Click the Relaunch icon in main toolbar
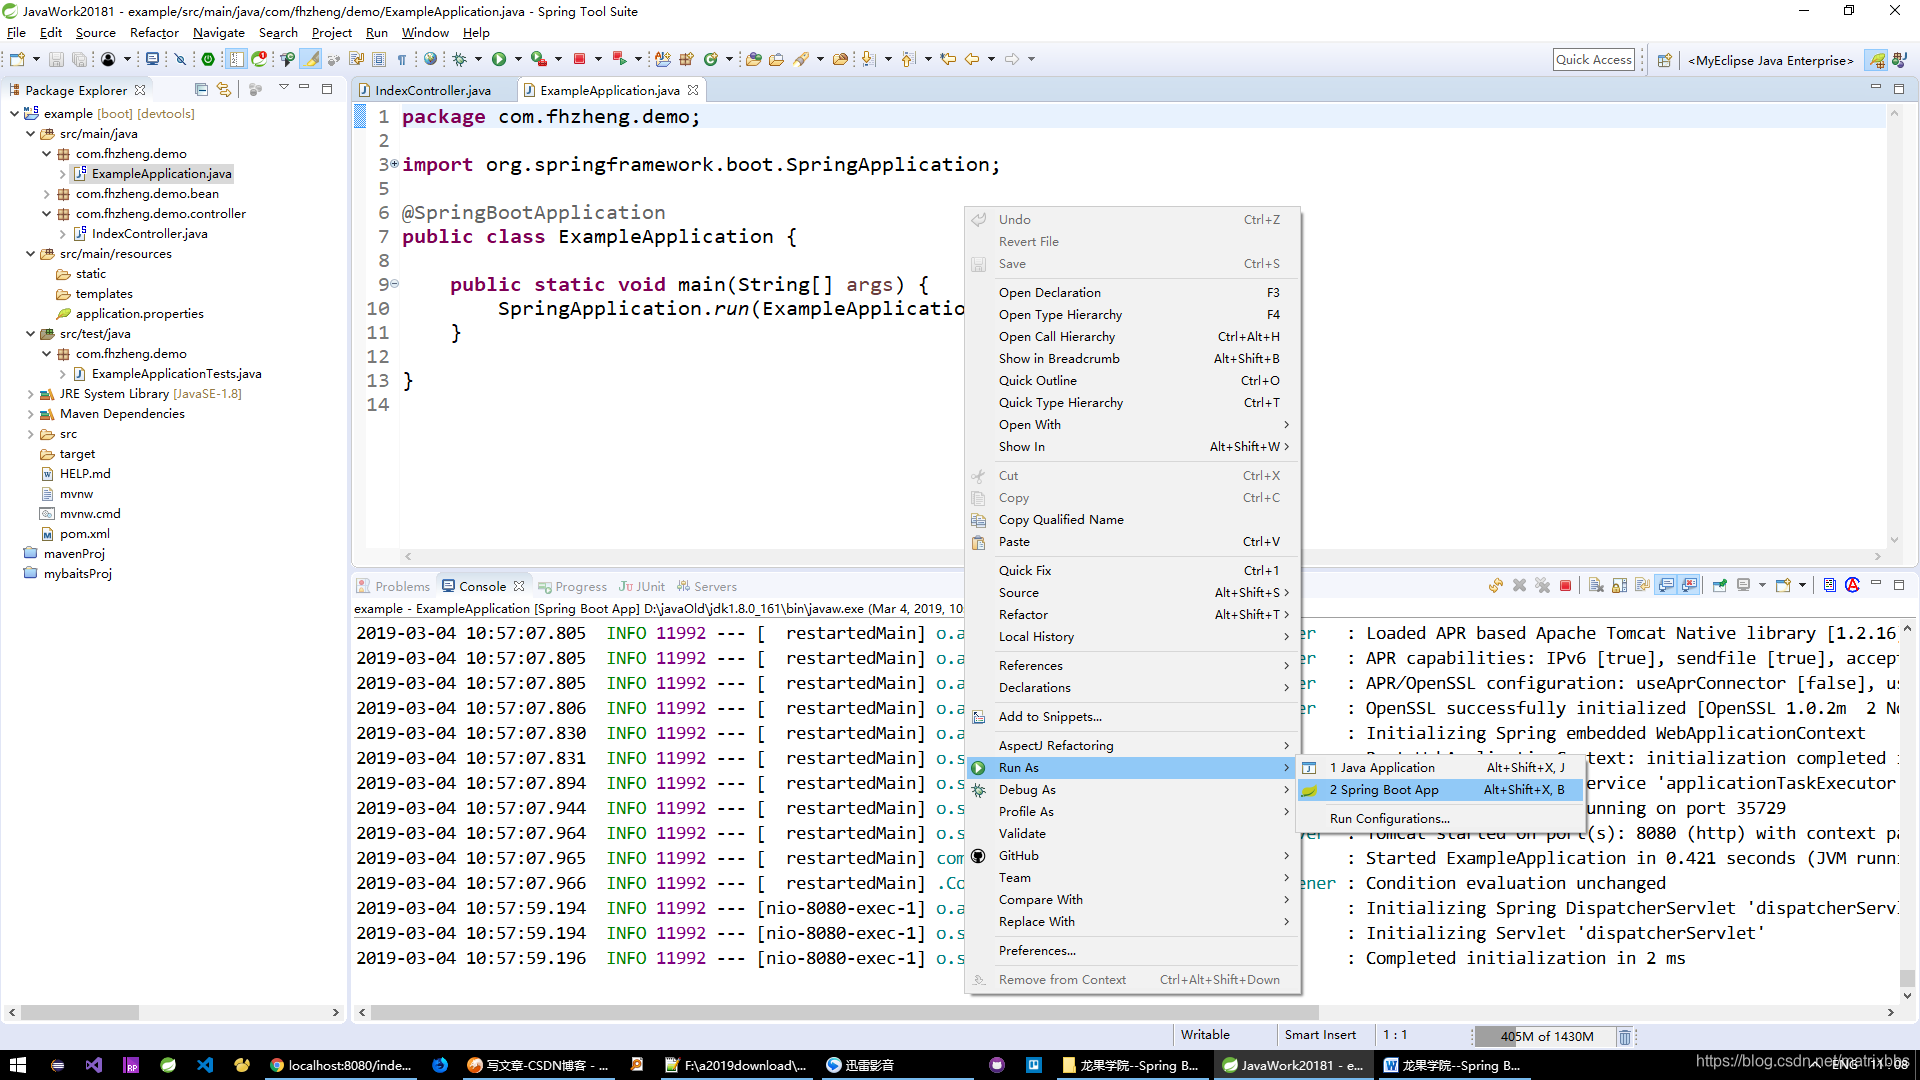The image size is (1920, 1080). [x=619, y=59]
